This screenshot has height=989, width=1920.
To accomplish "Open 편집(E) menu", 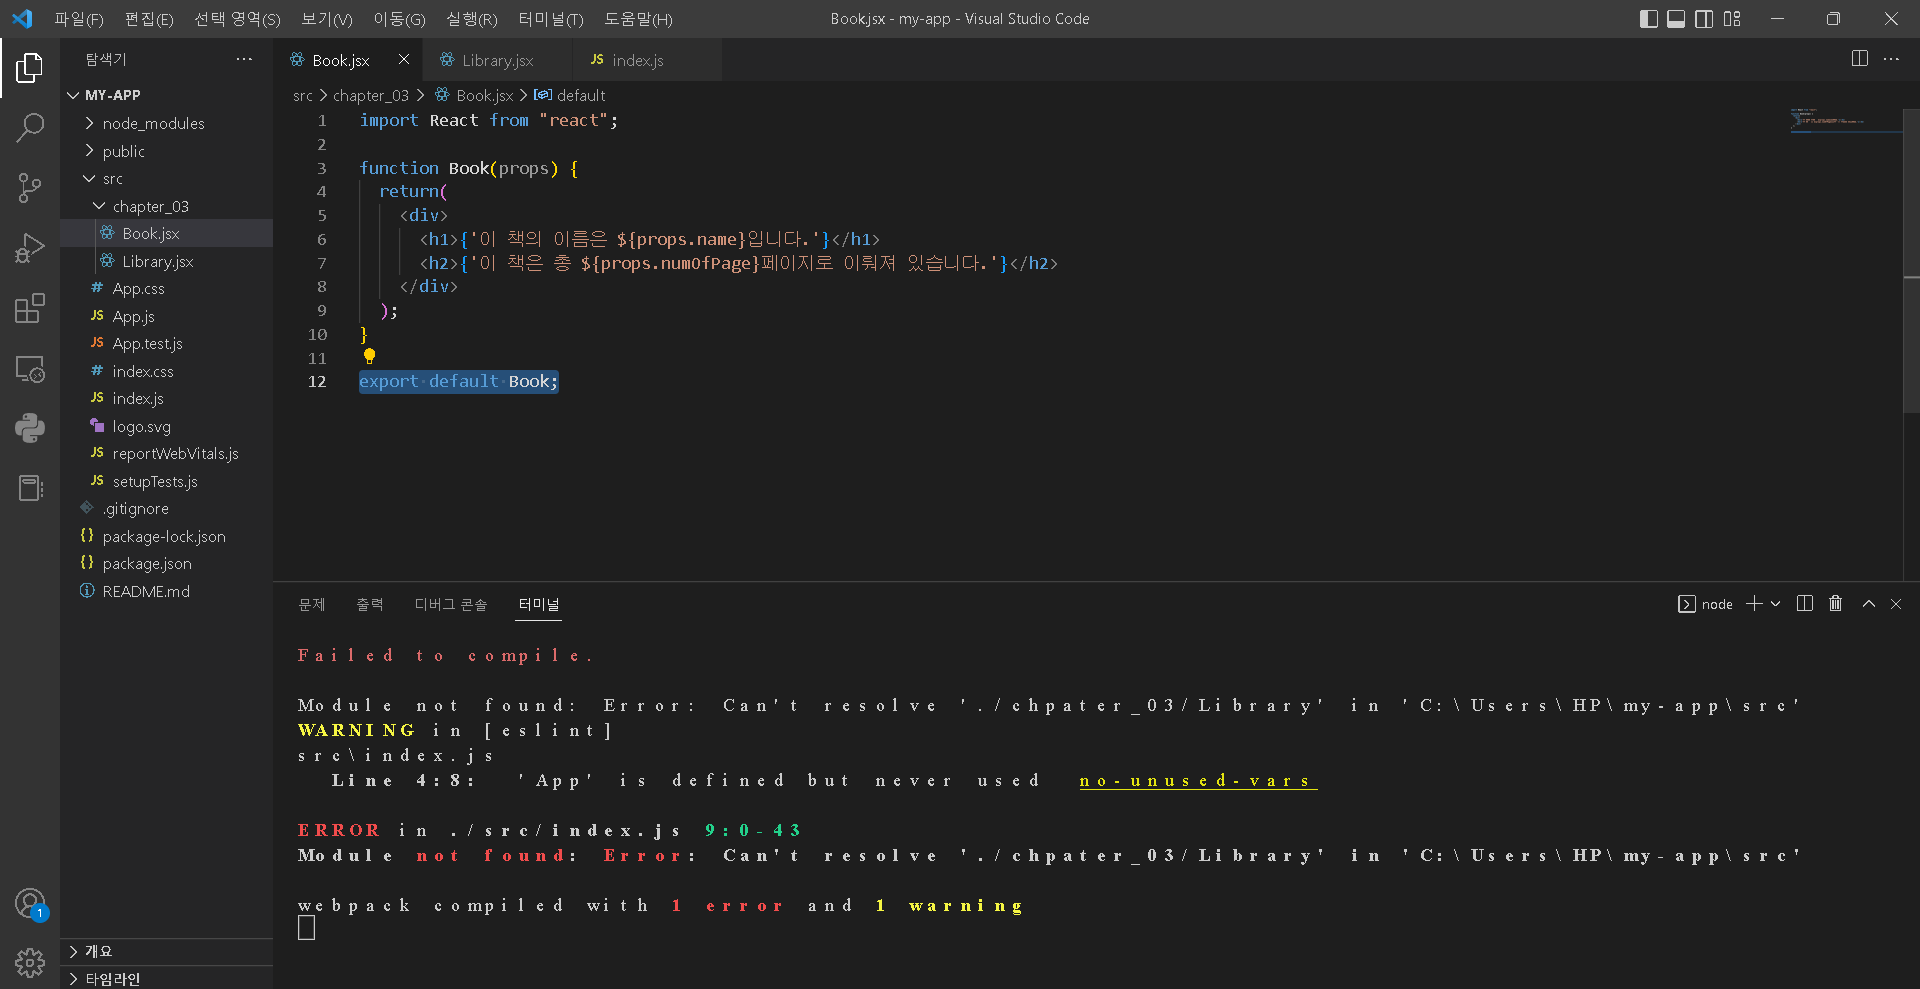I will 149,19.
